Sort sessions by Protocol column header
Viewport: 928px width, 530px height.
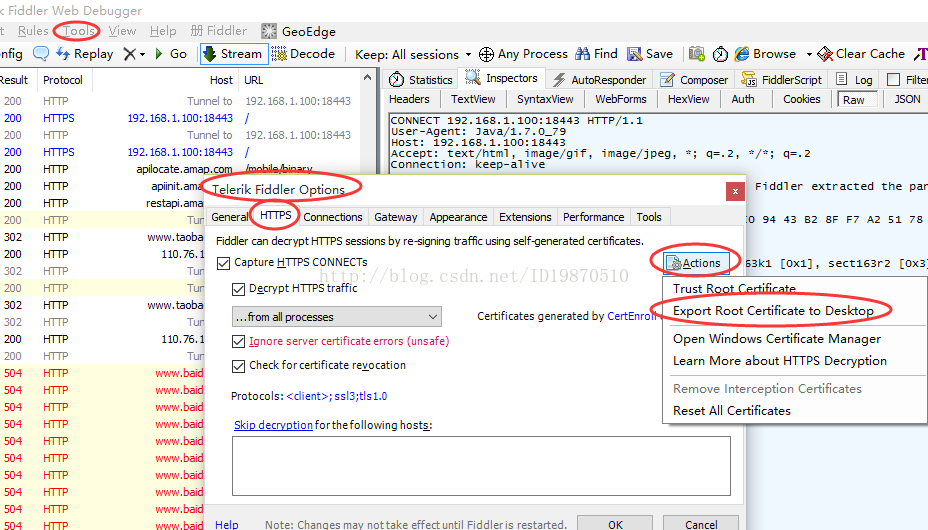click(63, 80)
